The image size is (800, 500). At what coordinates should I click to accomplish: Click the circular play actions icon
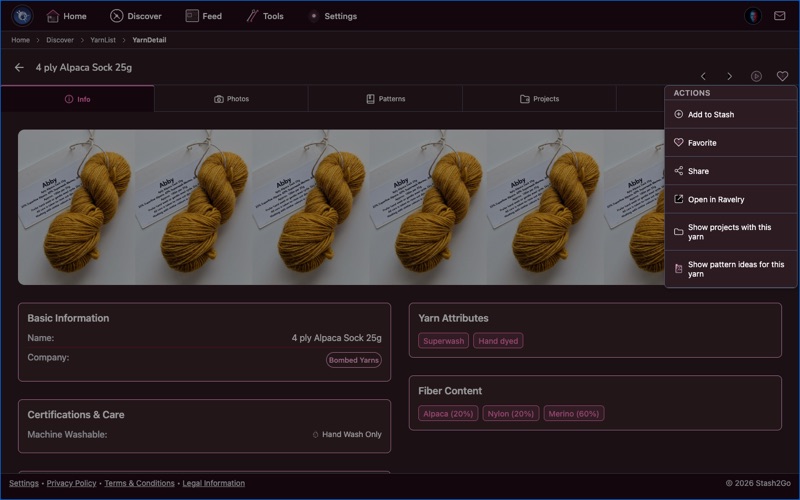pos(756,76)
